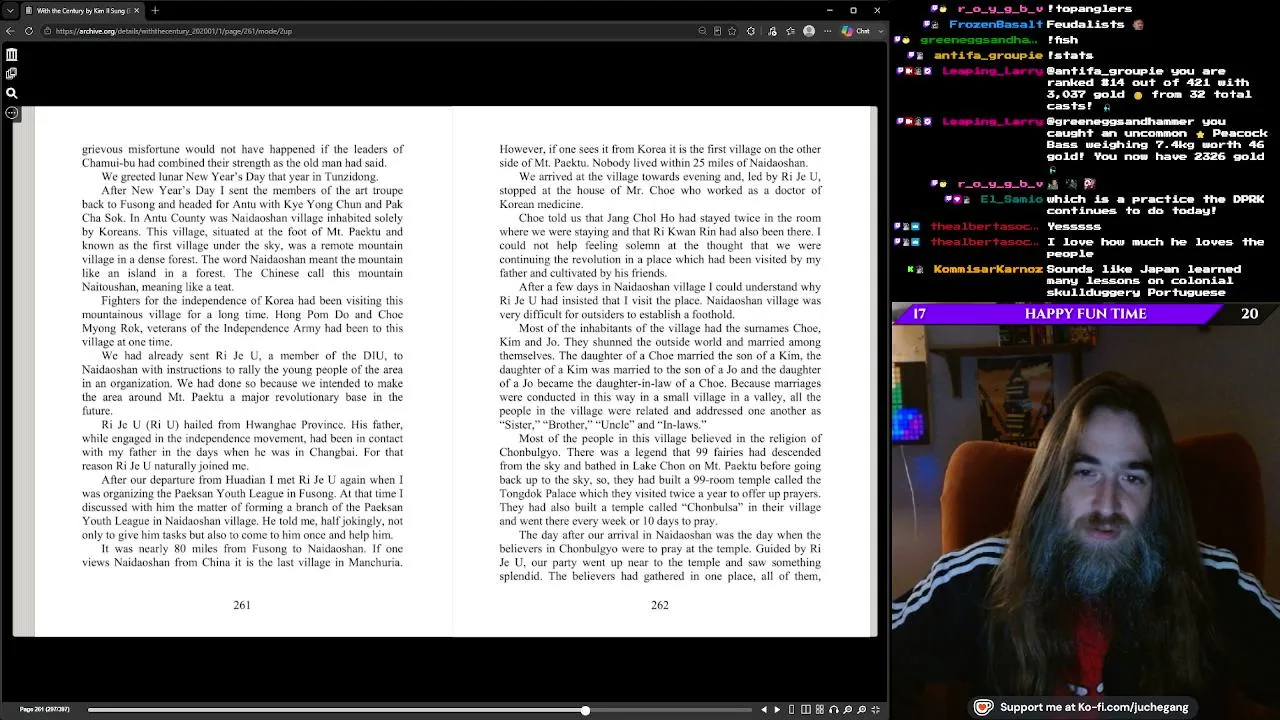The width and height of the screenshot is (1280, 720).
Task: Click the 'HAPPY FUN TIME' overlay title
Action: (1085, 313)
